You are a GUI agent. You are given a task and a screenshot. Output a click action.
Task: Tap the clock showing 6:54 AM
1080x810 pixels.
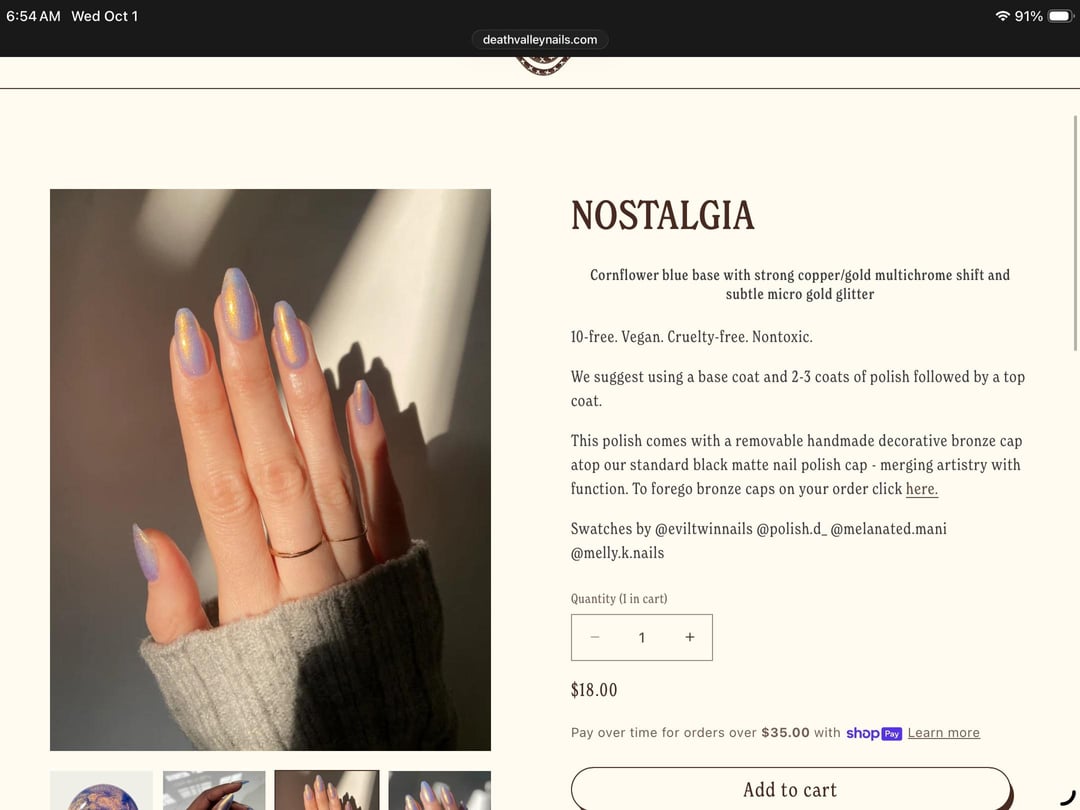pyautogui.click(x=33, y=16)
